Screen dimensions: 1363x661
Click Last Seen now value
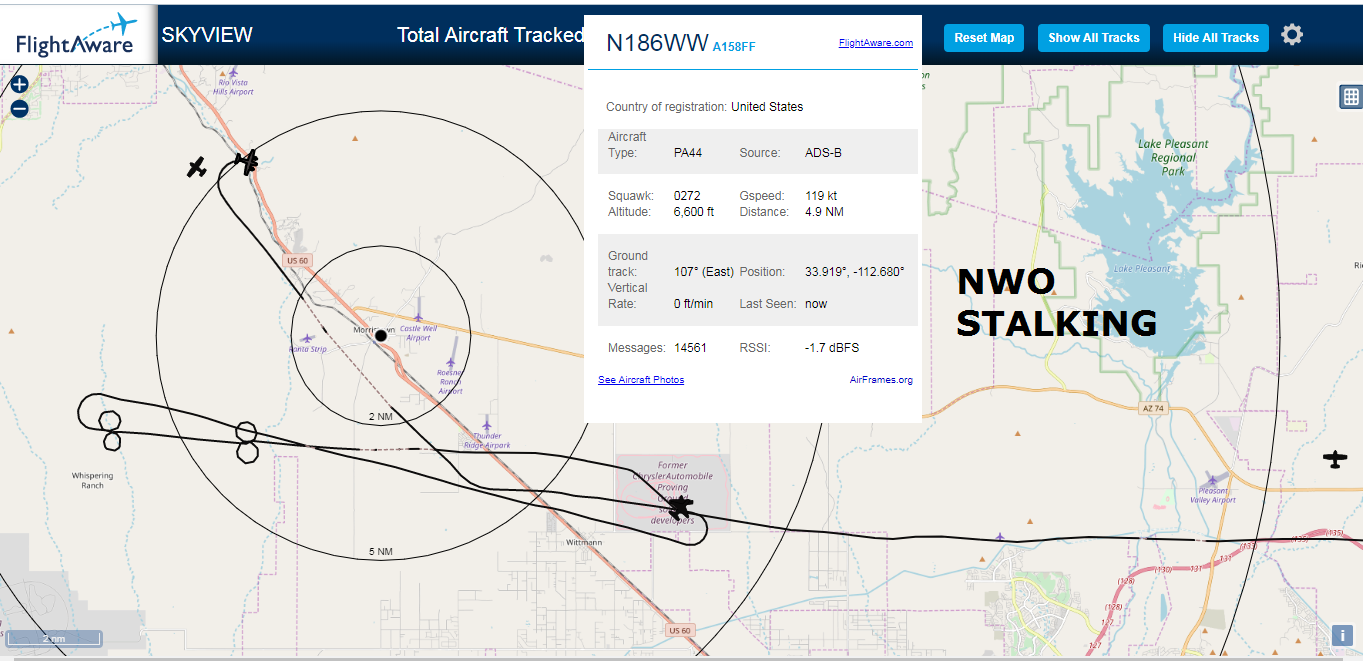pyautogui.click(x=816, y=304)
